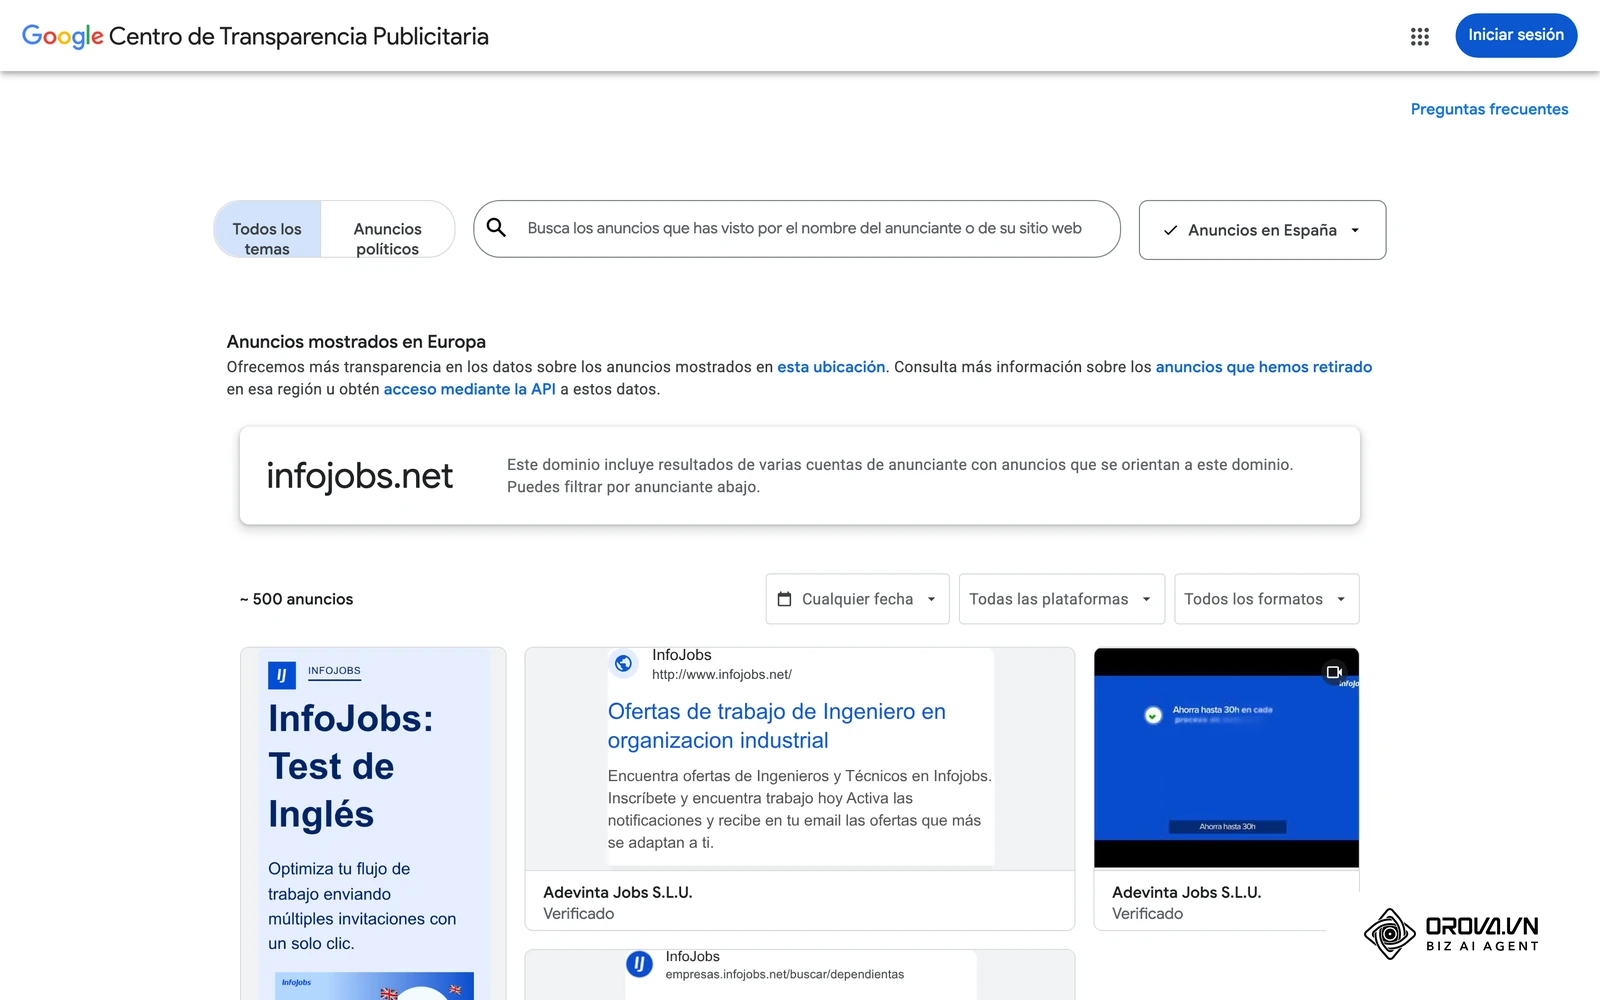Click empresas.infojobs.net/buscar/dependientas URL
The image size is (1600, 1000).
784,974
